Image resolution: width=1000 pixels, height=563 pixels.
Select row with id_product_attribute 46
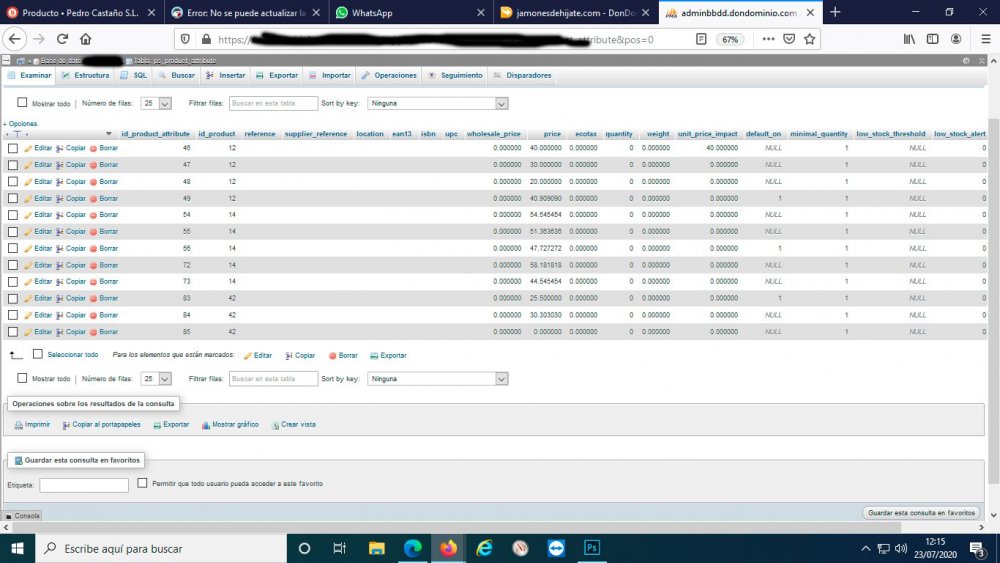click(x=13, y=148)
